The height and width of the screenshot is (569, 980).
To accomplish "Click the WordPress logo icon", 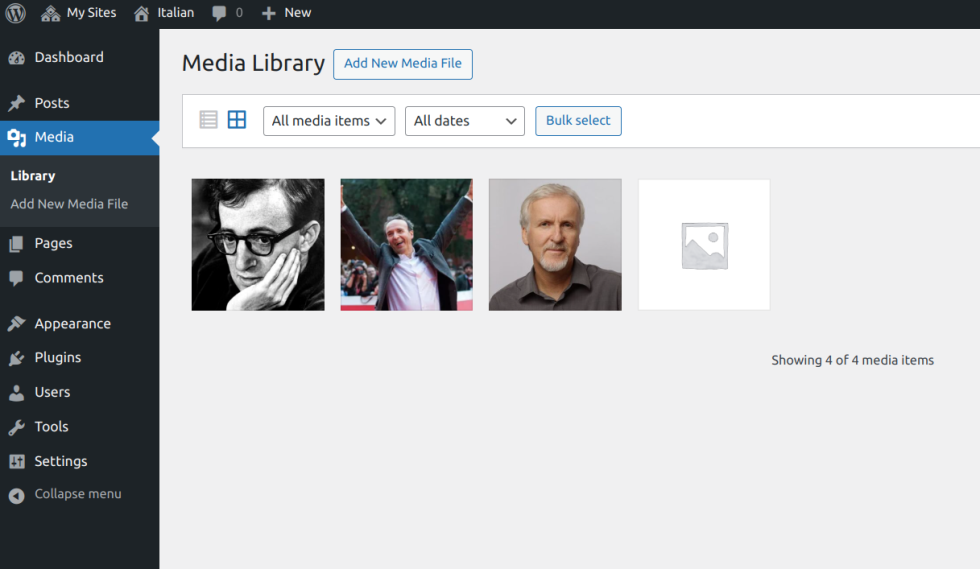I will point(16,13).
